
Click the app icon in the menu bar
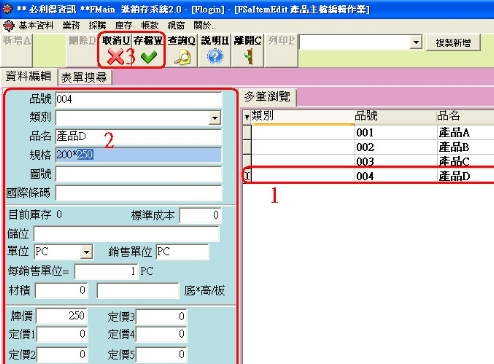coord(9,25)
